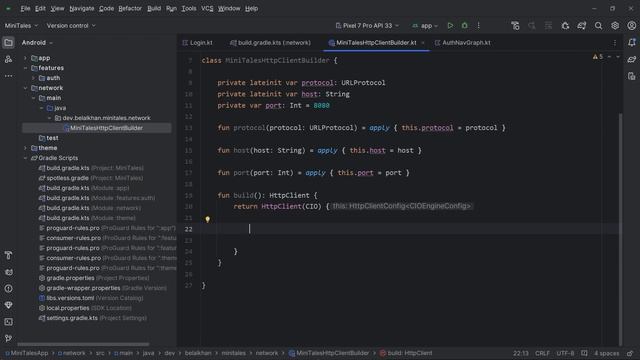The width and height of the screenshot is (640, 360).
Task: Expand the theme folder
Action: (25, 148)
